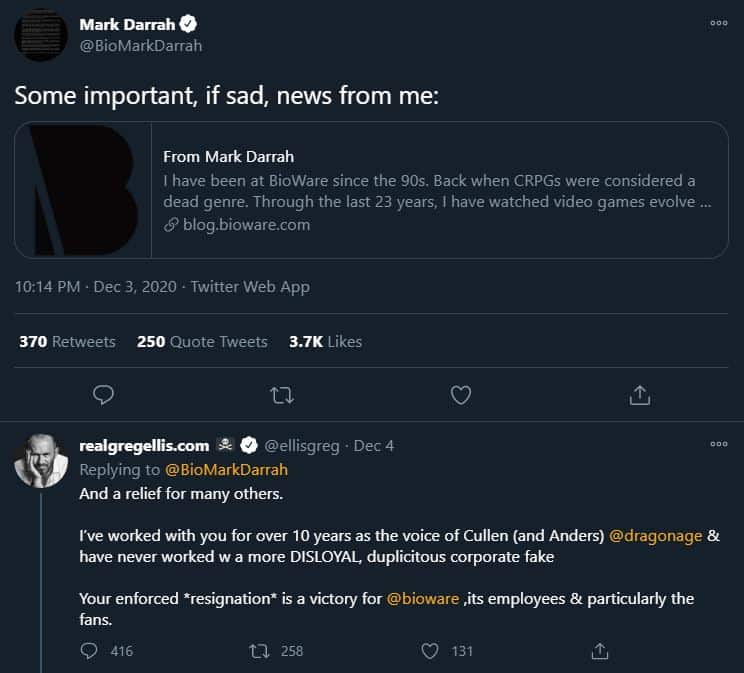The width and height of the screenshot is (744, 673).
Task: Reply to Mark Darrah's main tweet
Action: (x=104, y=395)
